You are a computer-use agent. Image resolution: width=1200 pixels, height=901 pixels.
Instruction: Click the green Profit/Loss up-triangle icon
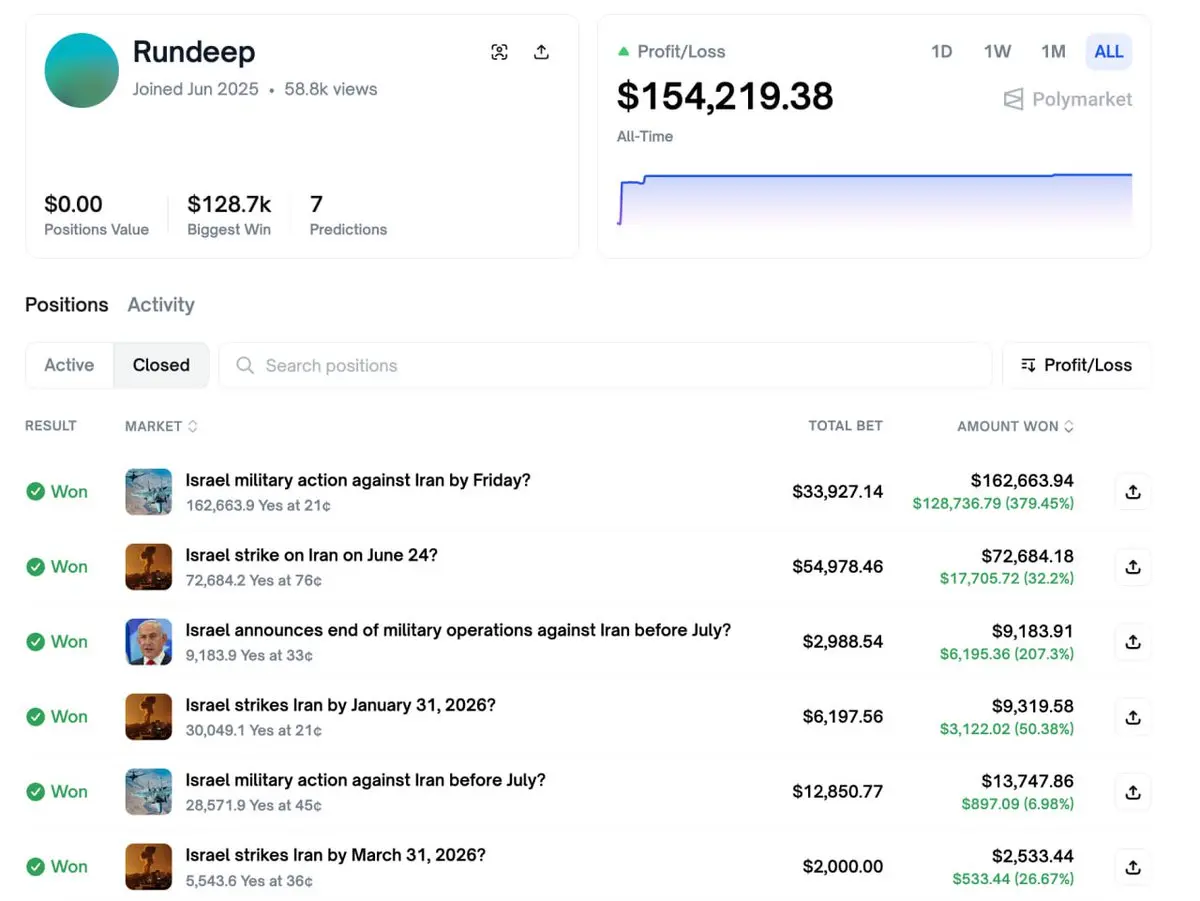tap(624, 51)
